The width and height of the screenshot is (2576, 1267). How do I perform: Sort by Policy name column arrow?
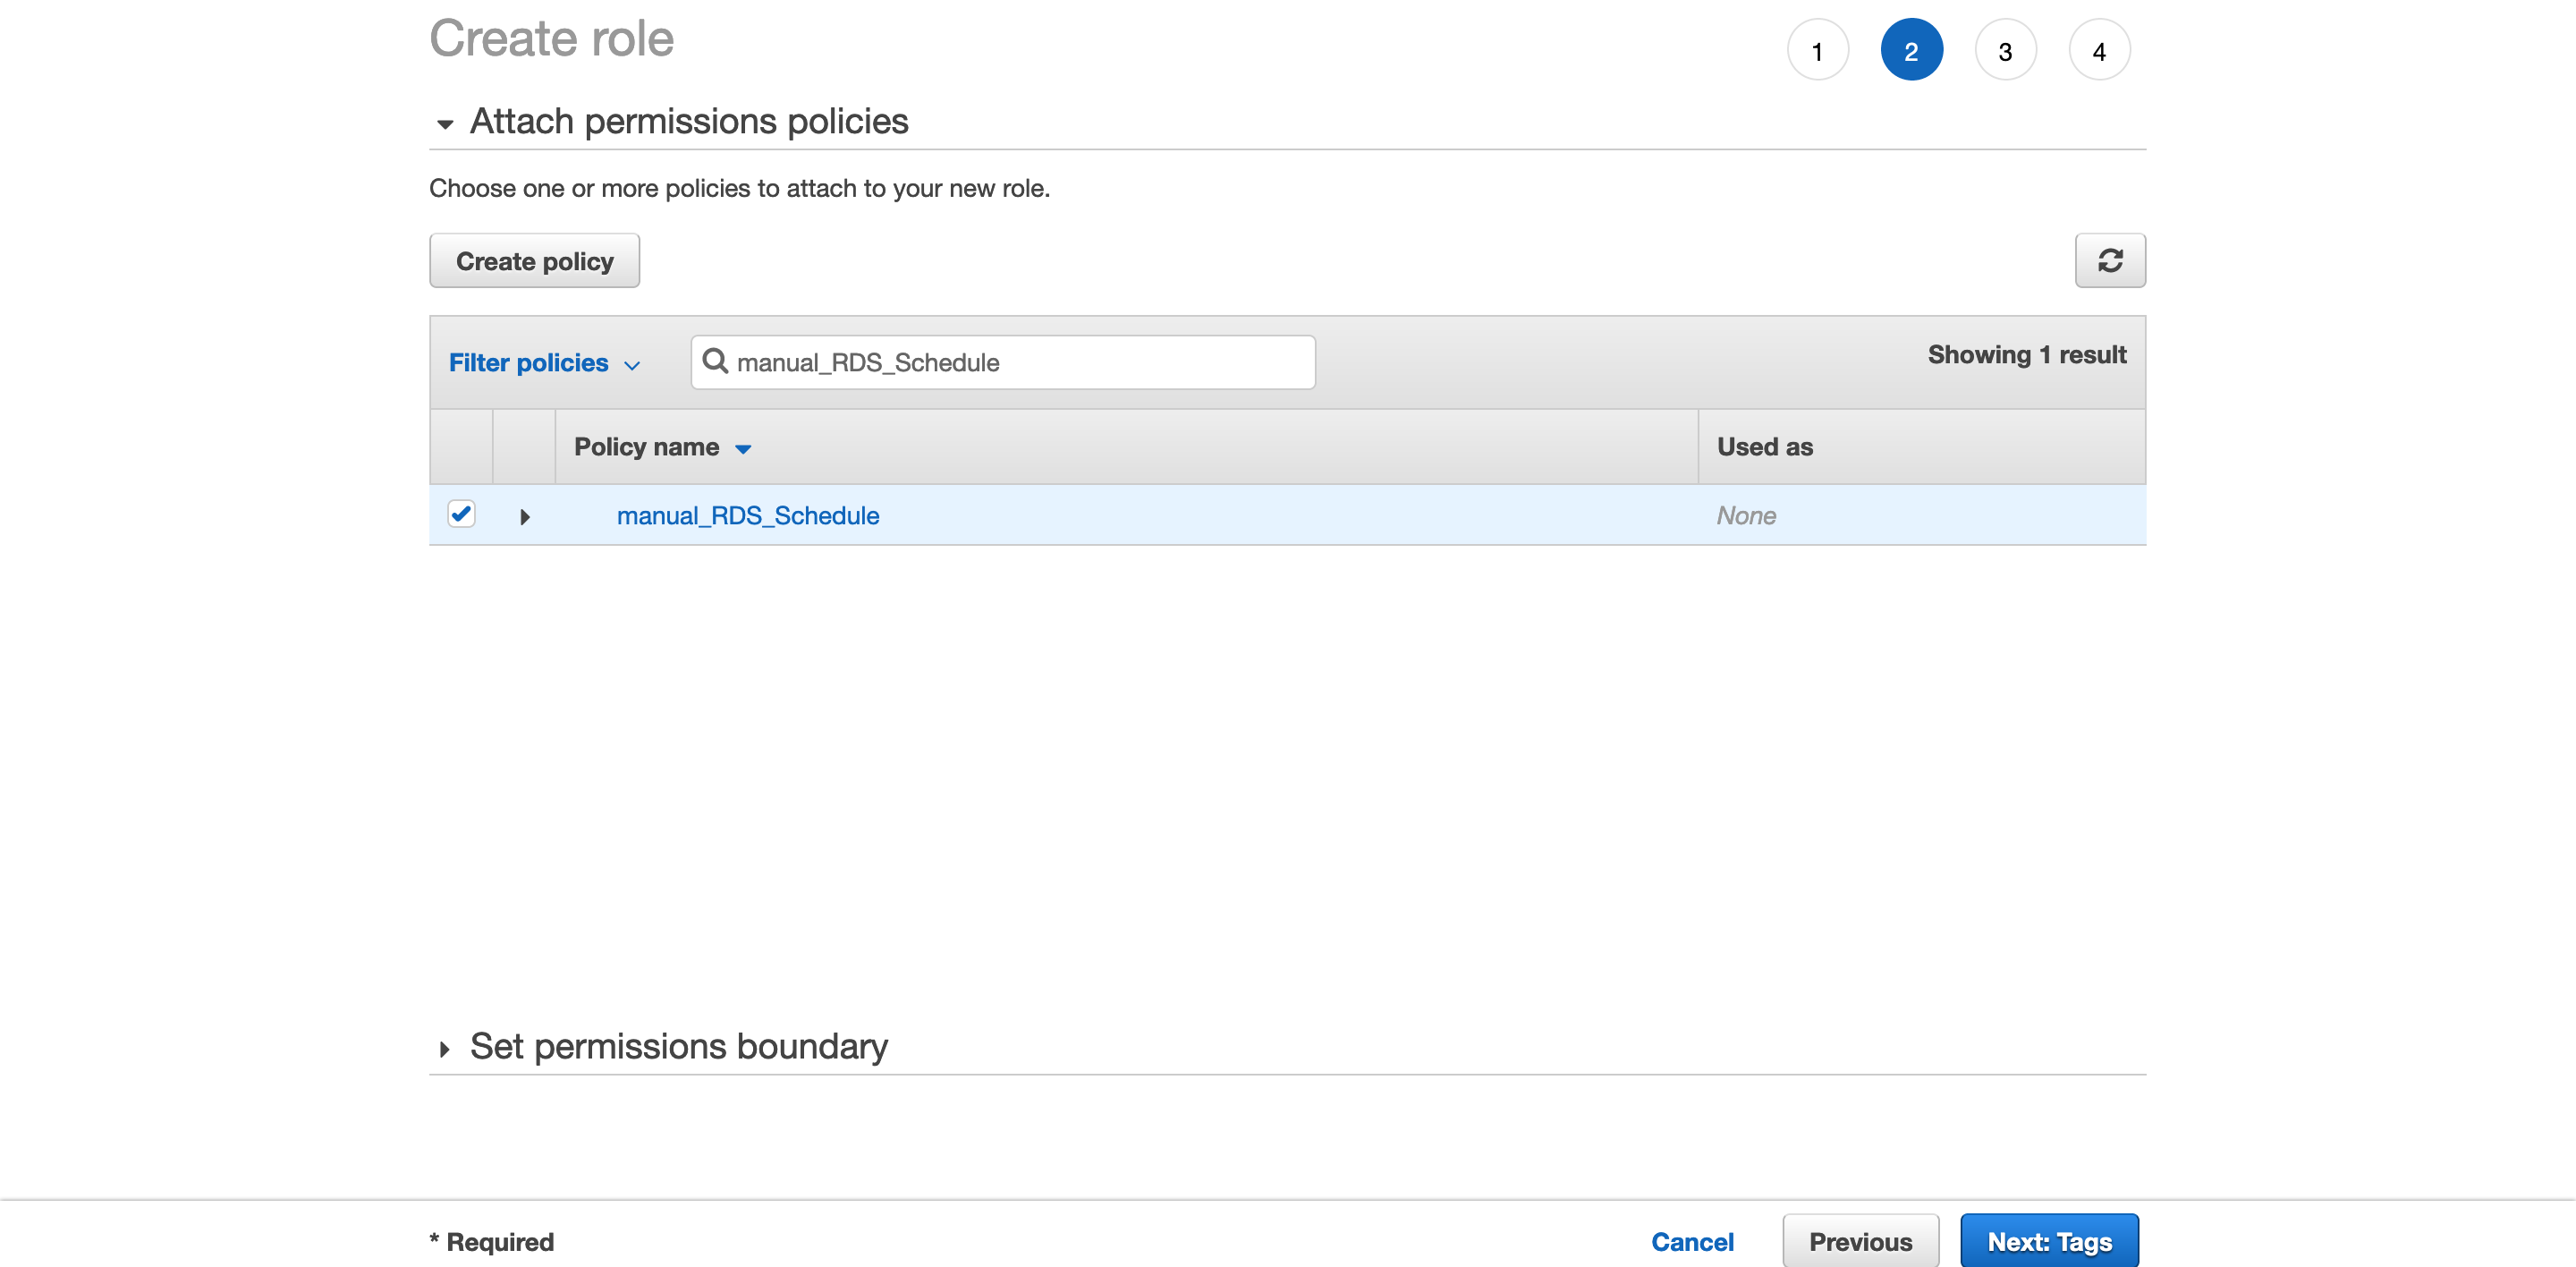pyautogui.click(x=743, y=449)
